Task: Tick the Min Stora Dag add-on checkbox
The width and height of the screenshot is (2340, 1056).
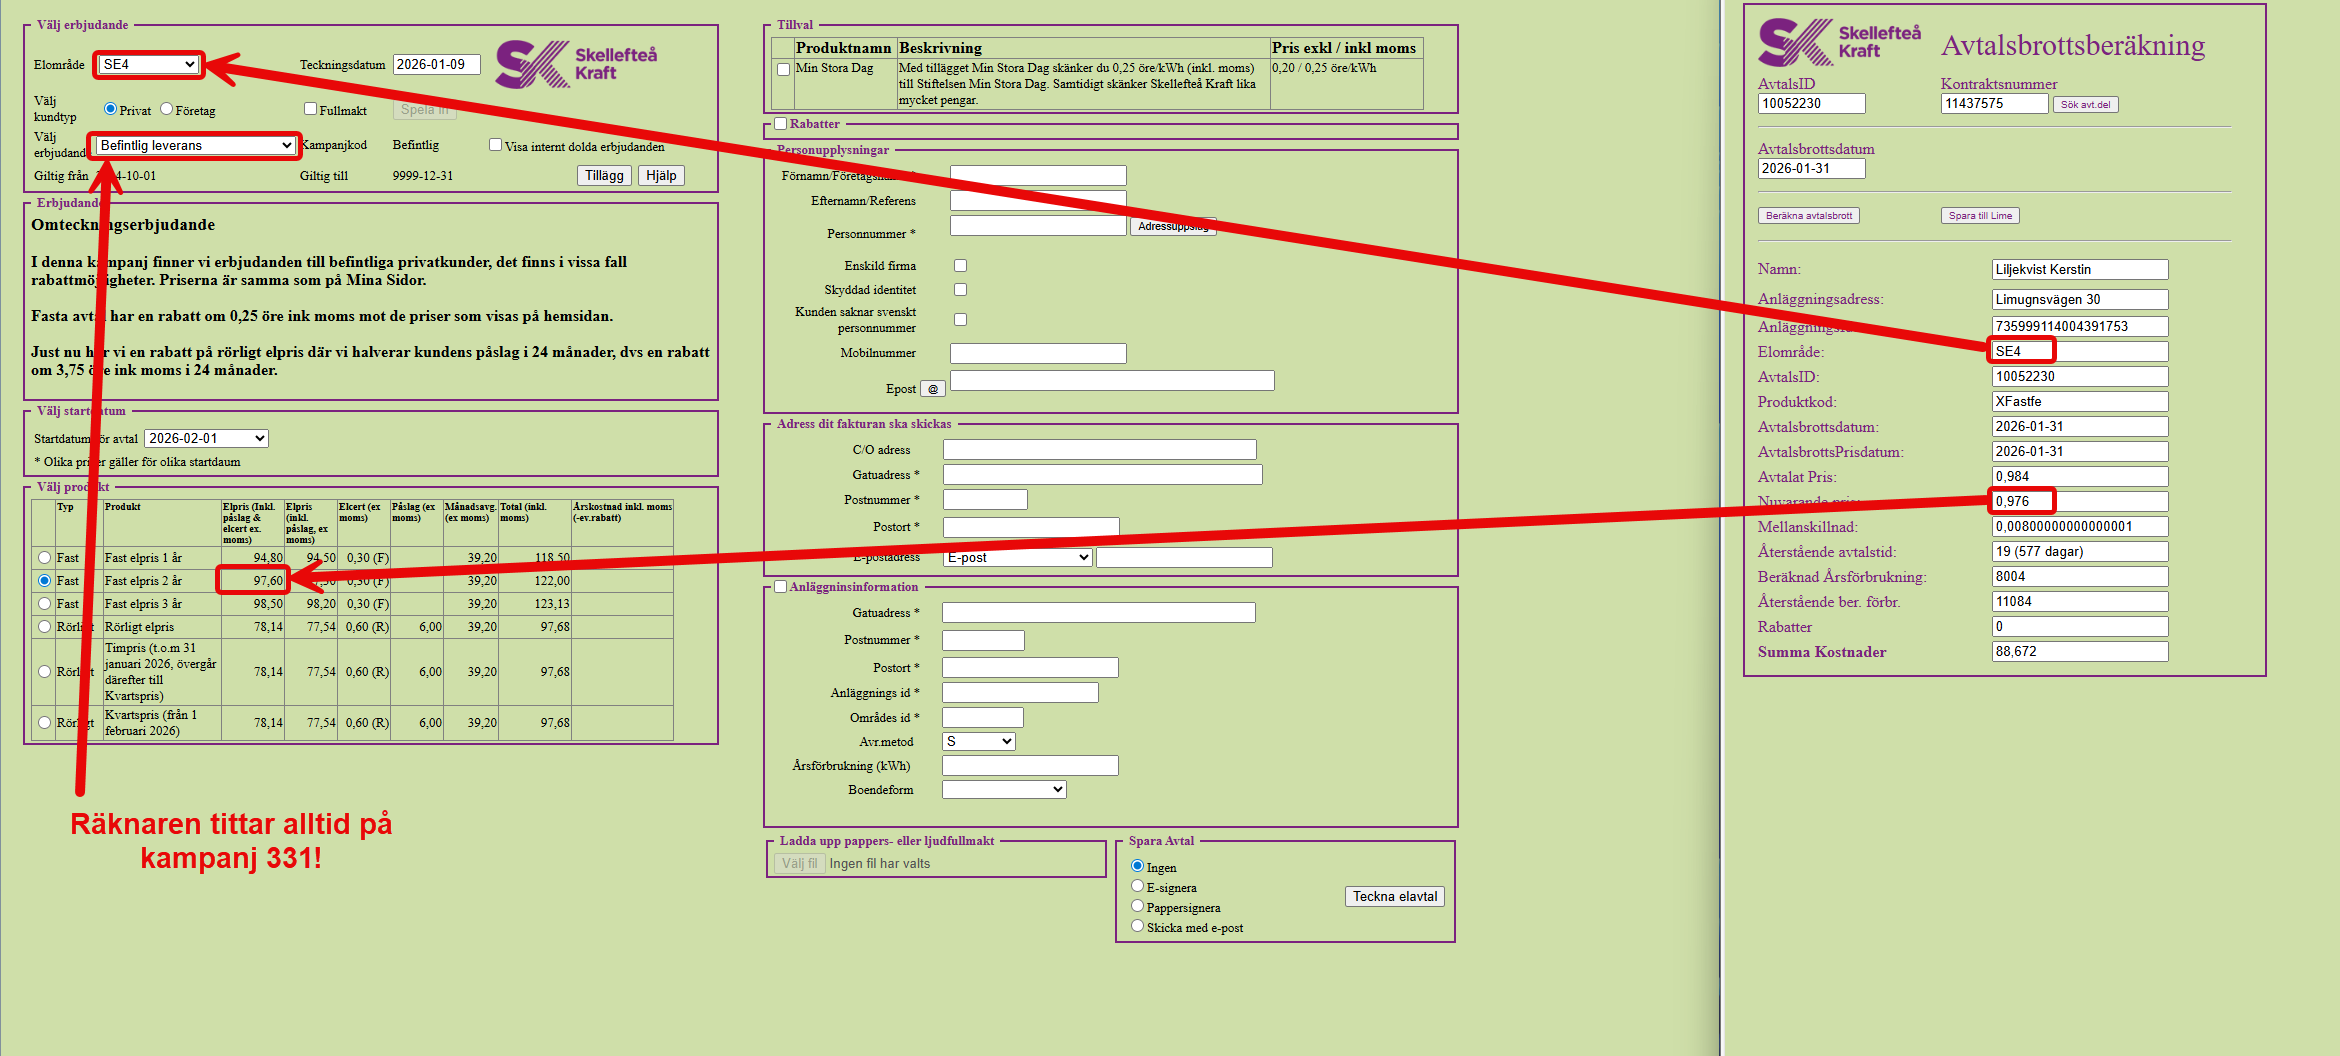Action: (x=783, y=69)
